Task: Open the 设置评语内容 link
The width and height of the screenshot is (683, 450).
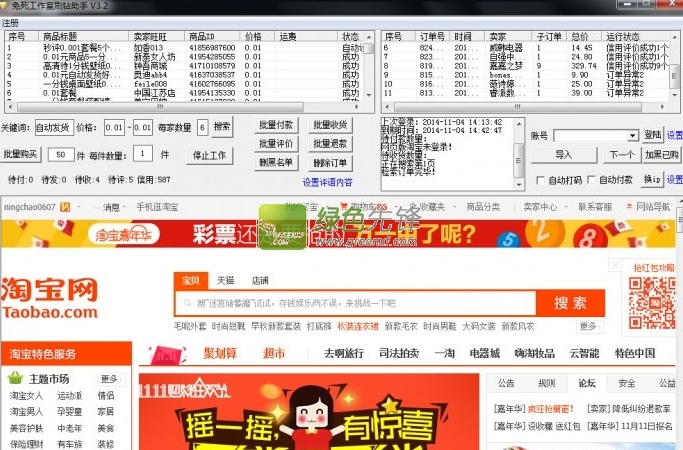Action: pyautogui.click(x=328, y=183)
